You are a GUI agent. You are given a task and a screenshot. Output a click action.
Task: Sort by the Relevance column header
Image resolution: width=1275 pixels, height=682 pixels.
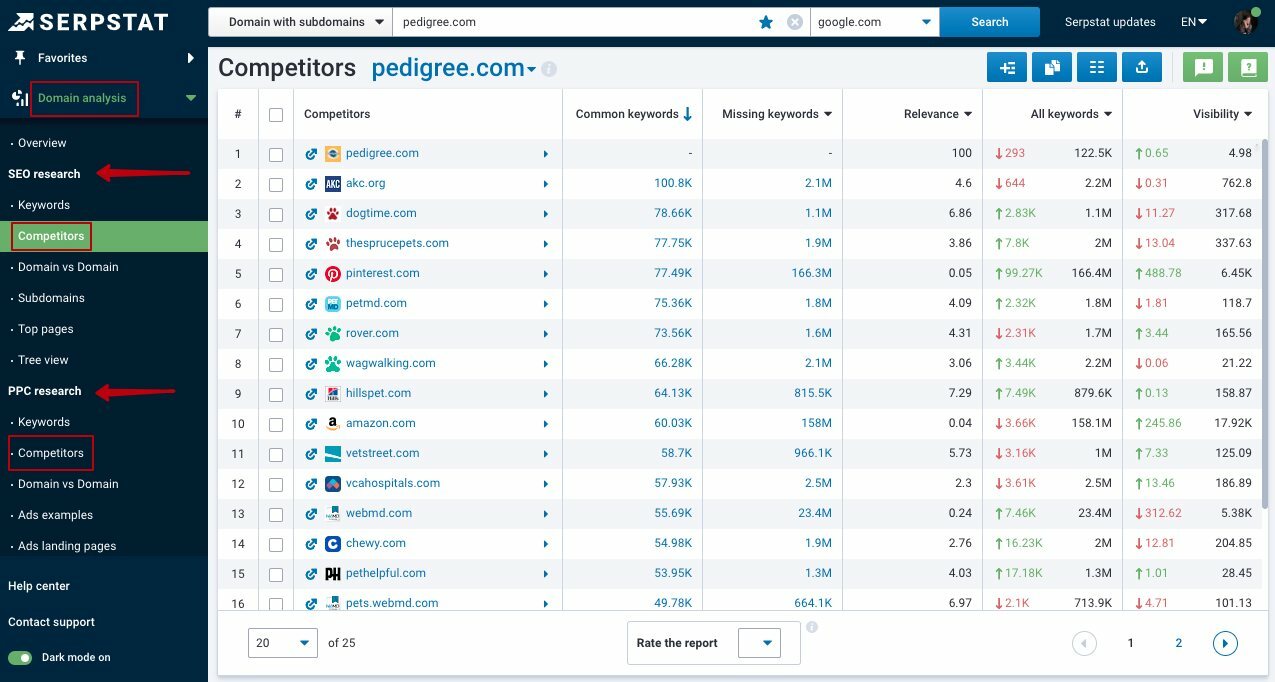(x=938, y=114)
